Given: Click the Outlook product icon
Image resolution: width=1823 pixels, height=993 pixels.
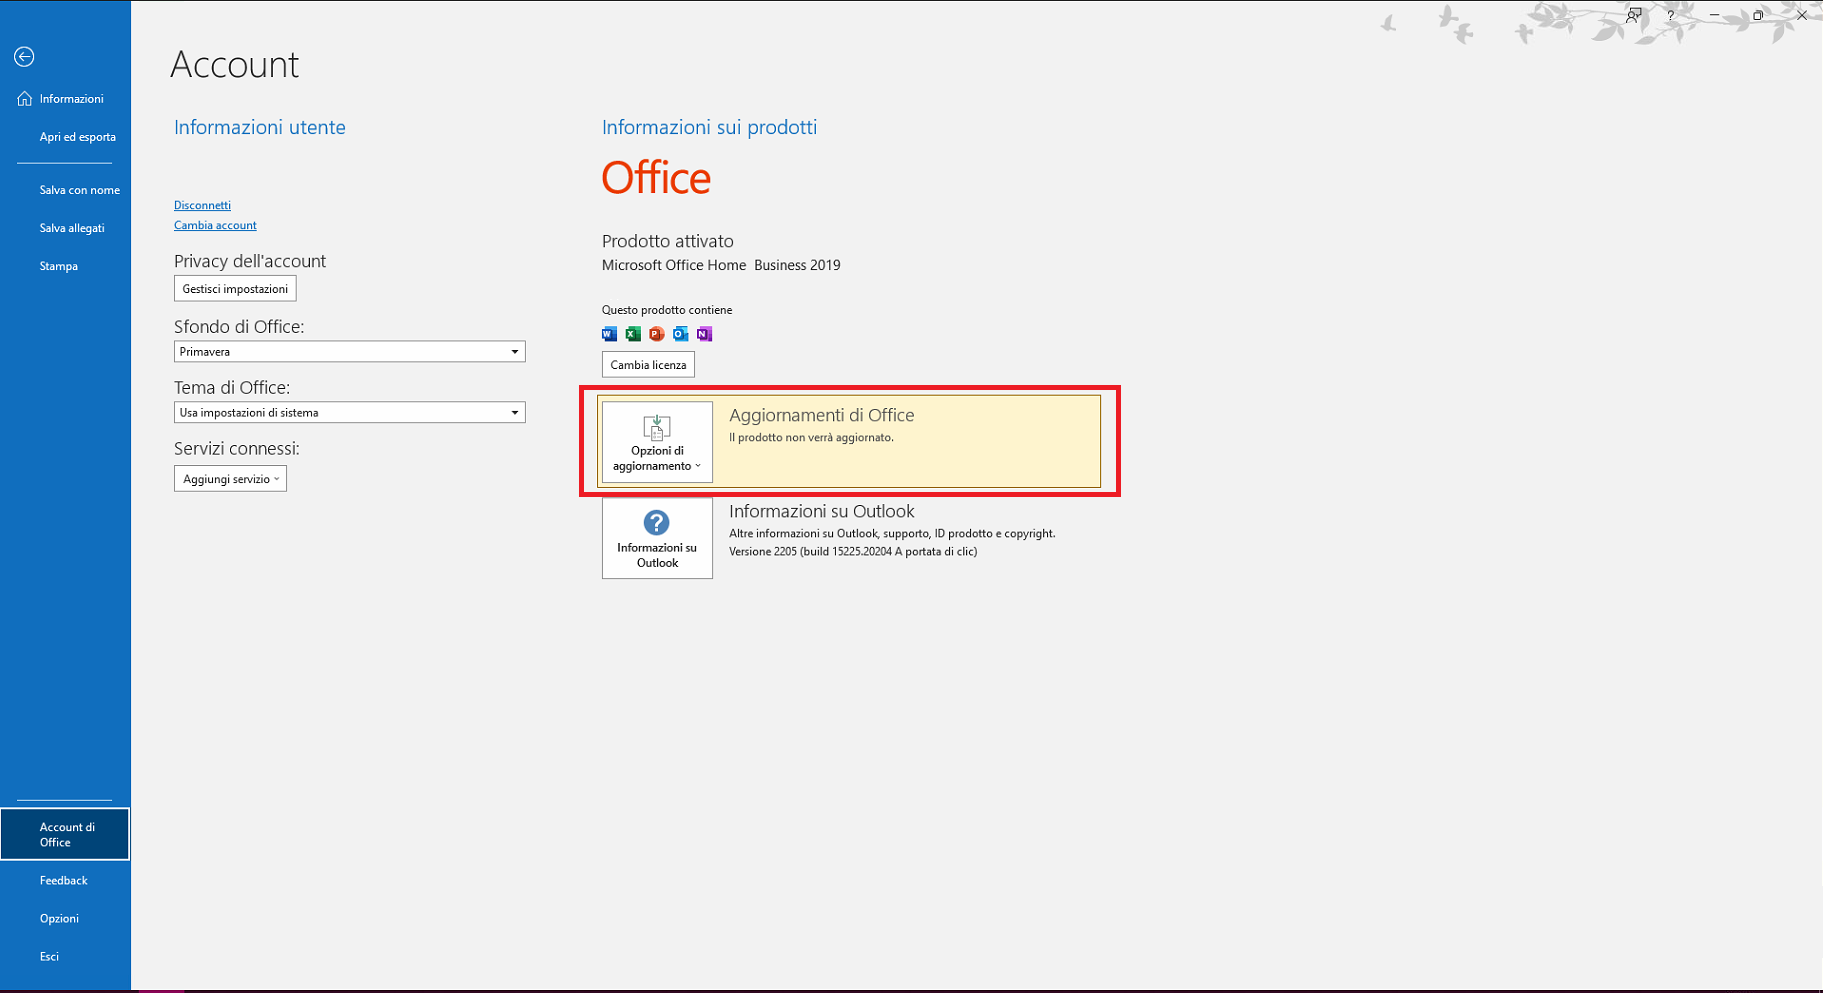Looking at the screenshot, I should [681, 334].
